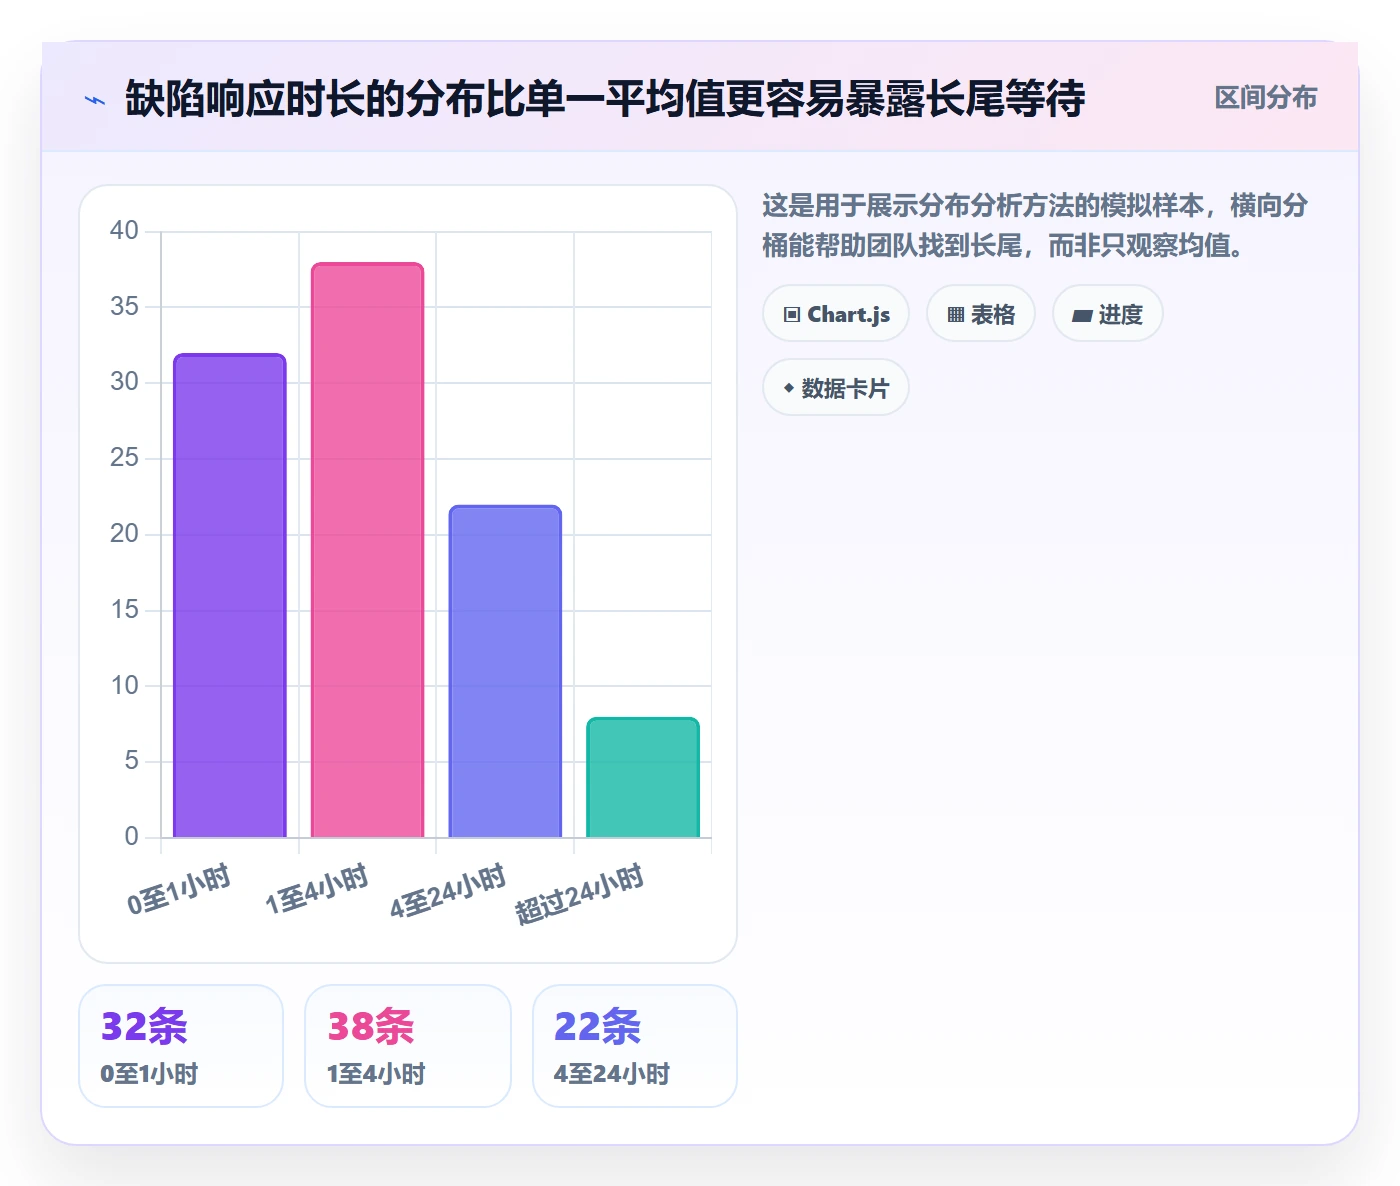The width and height of the screenshot is (1400, 1186).
Task: Click the purple bar for 0至1小时
Action: click(230, 596)
